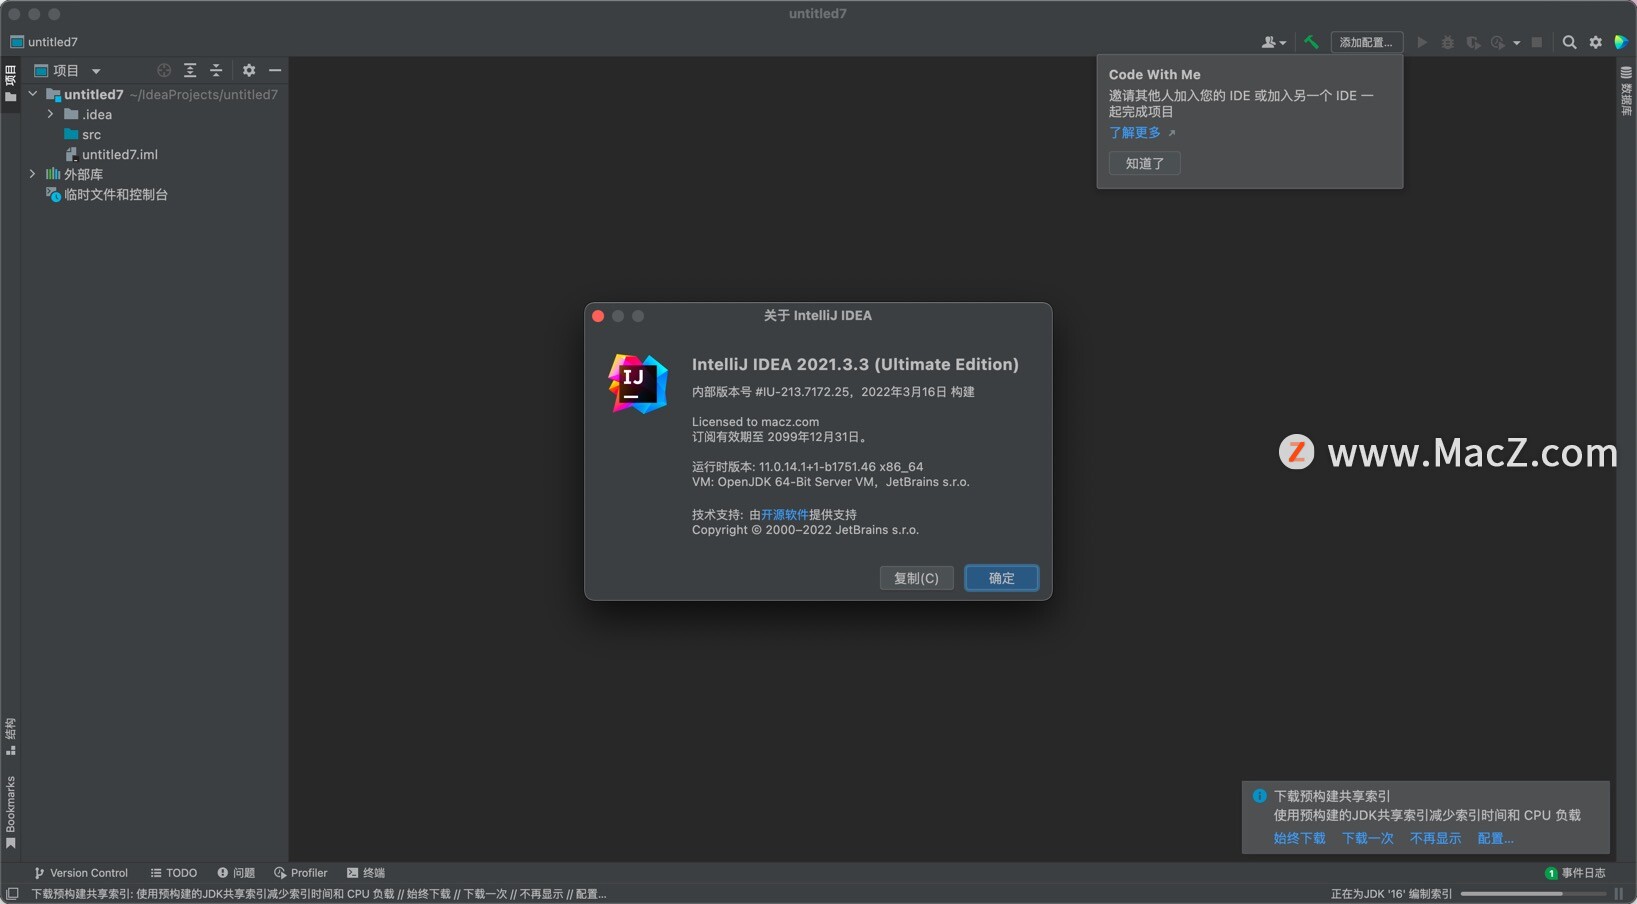Open the Bookmarks side tab
The width and height of the screenshot is (1637, 904).
[x=10, y=812]
